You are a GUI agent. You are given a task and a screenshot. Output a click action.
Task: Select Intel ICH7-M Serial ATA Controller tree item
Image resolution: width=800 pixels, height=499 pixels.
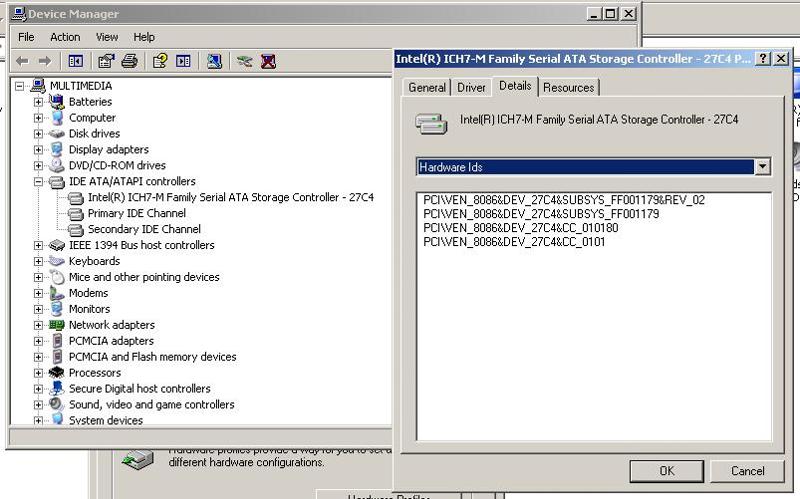pos(231,197)
